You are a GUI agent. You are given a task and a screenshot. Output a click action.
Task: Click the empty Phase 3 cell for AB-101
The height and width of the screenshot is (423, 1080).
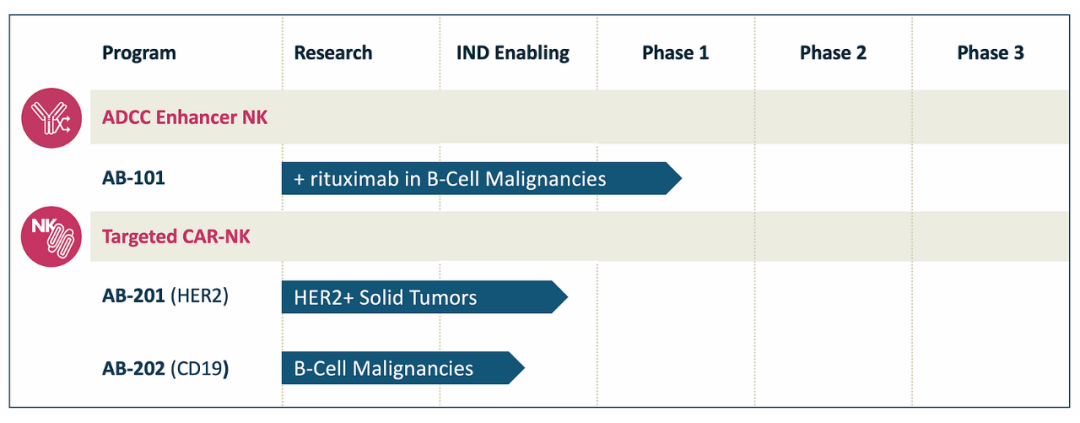click(990, 178)
